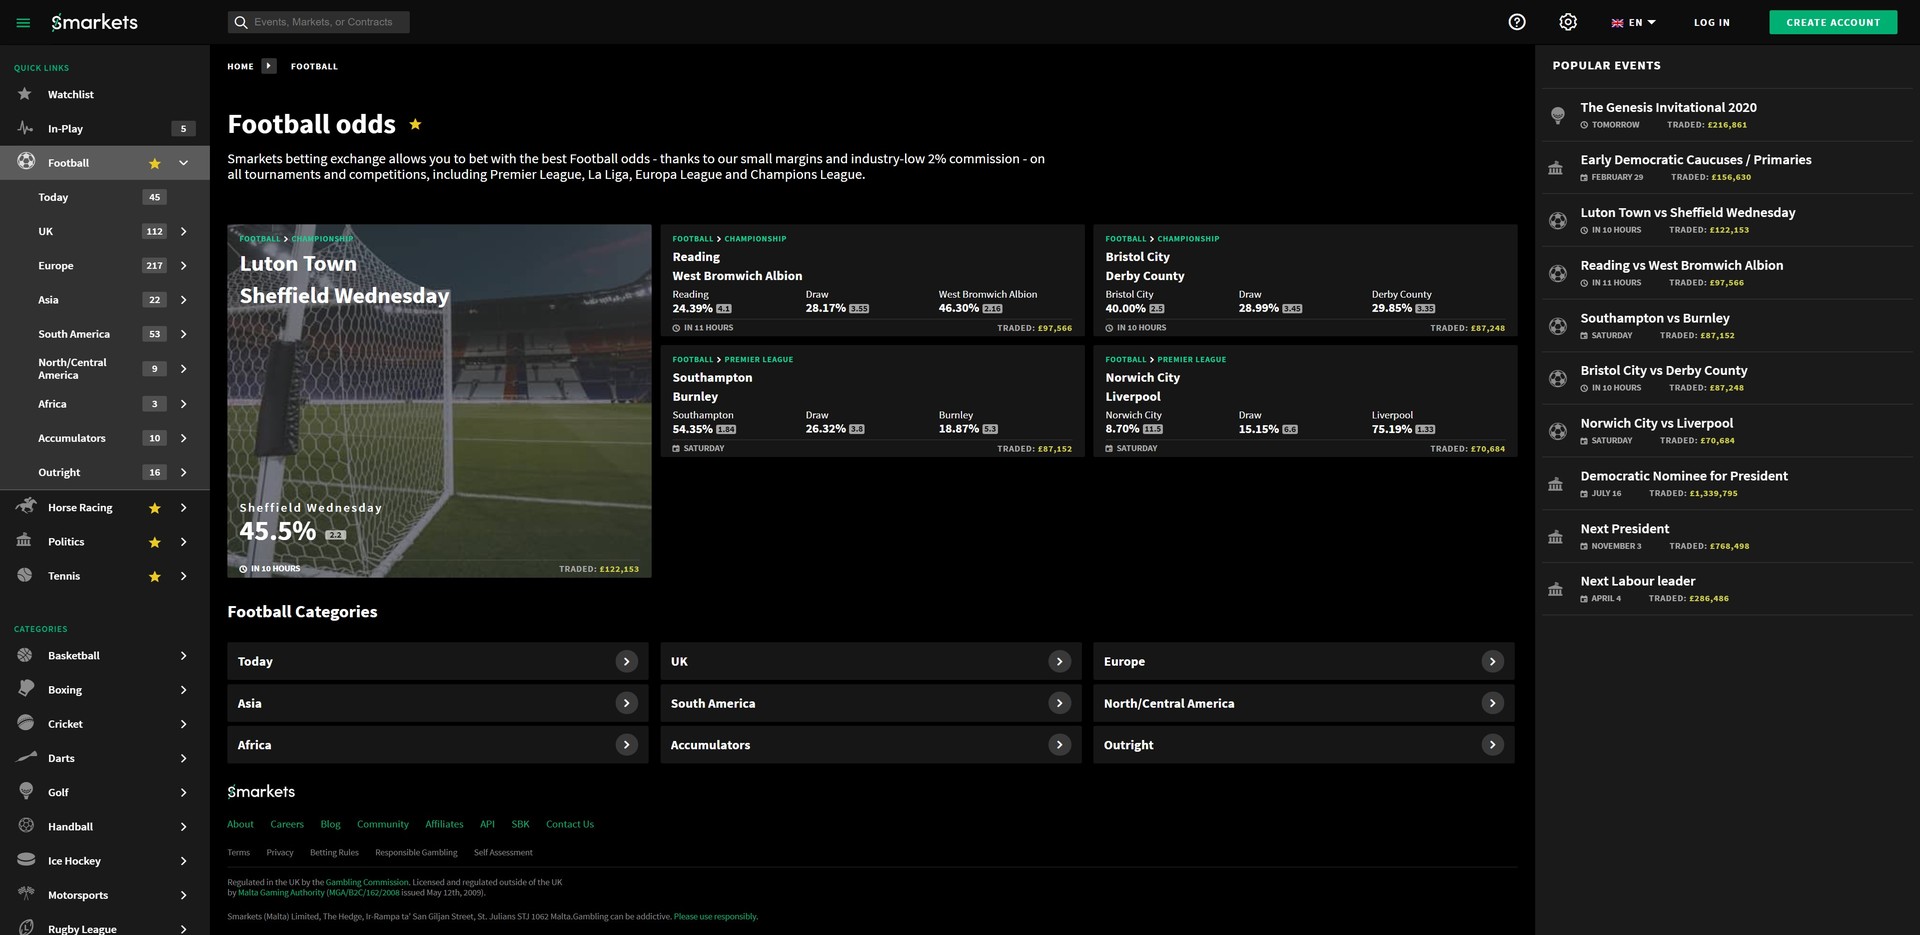Screen dimensions: 1920x935
Task: Click the Handball icon
Action: click(26, 826)
